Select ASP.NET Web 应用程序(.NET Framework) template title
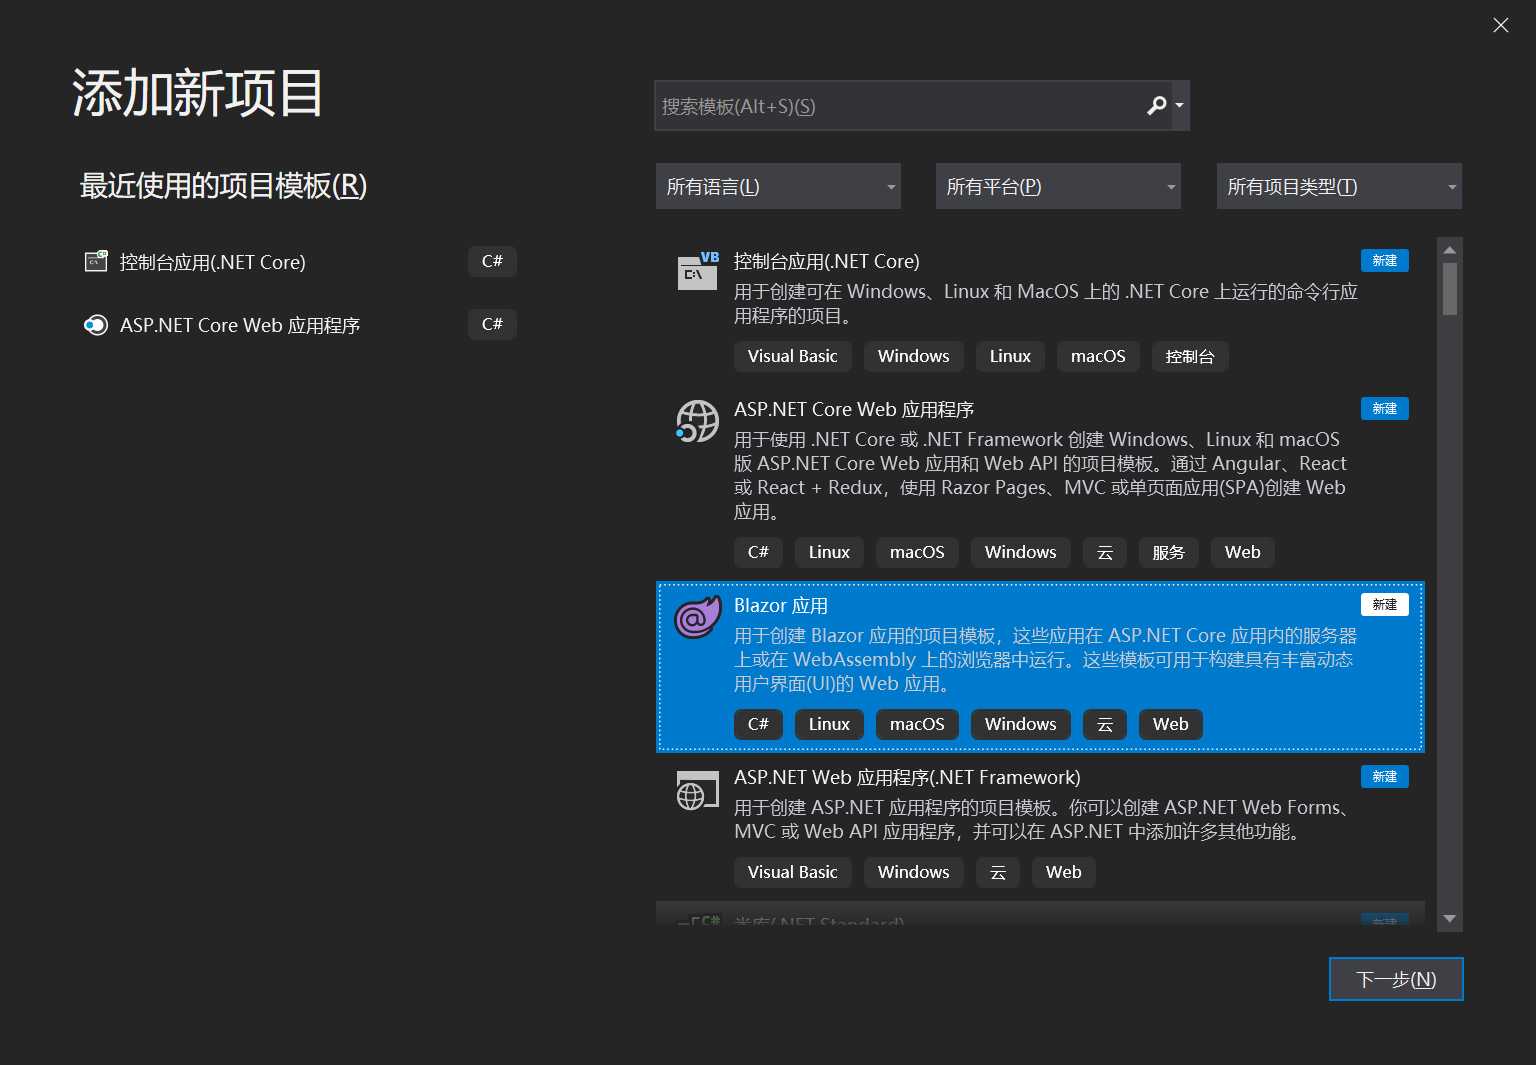1536x1065 pixels. [x=907, y=777]
